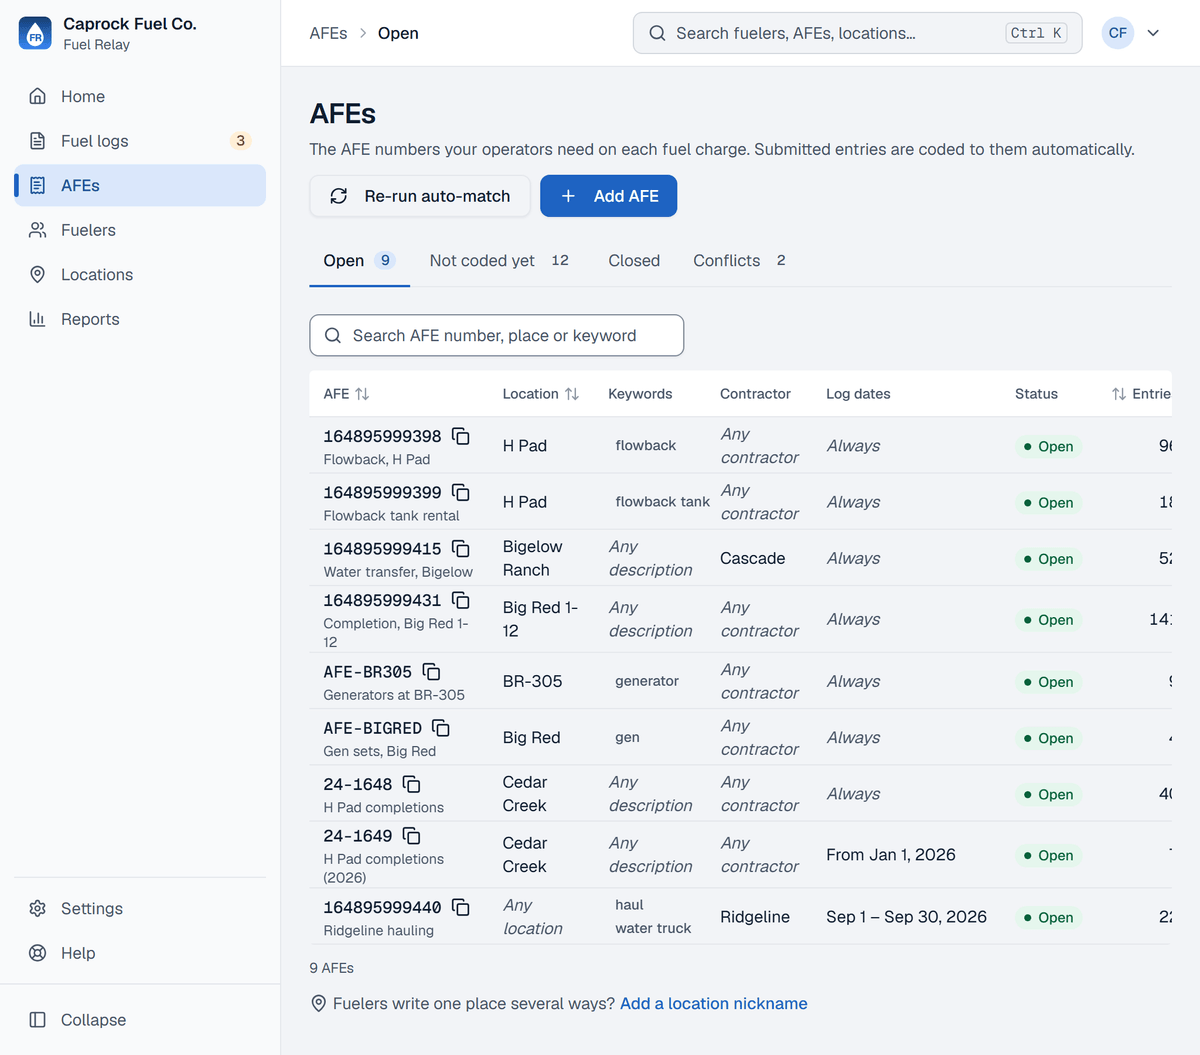Switch to the Closed tab
This screenshot has height=1055, width=1200.
tap(634, 260)
